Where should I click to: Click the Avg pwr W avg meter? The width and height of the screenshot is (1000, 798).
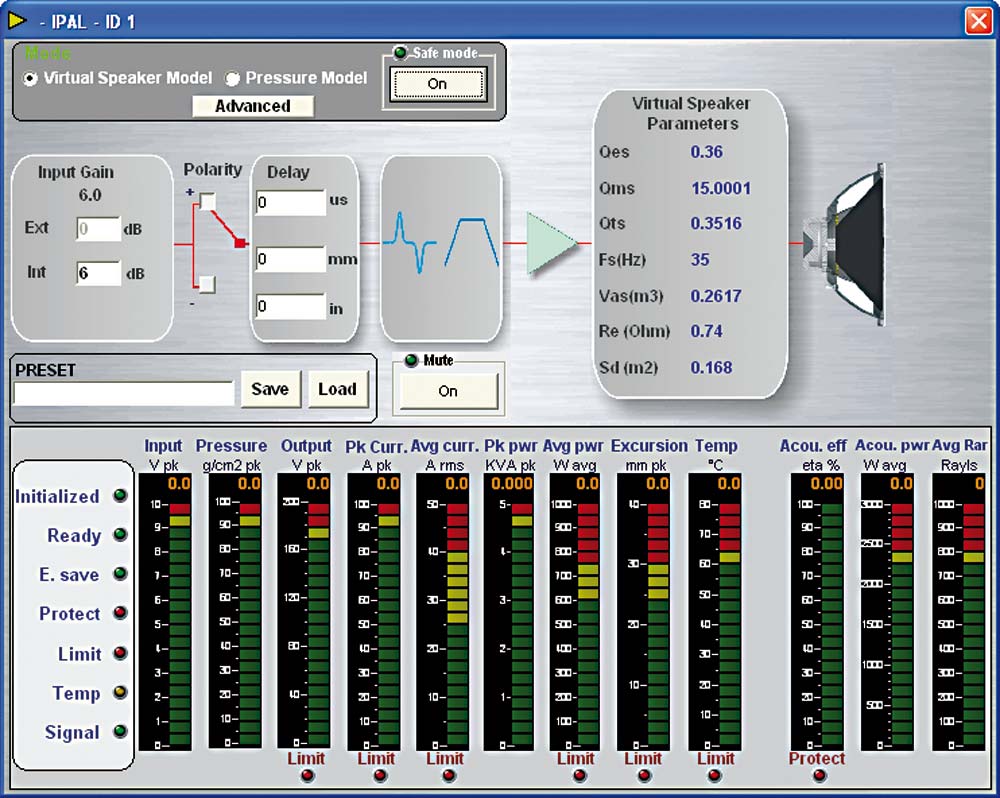(x=575, y=611)
